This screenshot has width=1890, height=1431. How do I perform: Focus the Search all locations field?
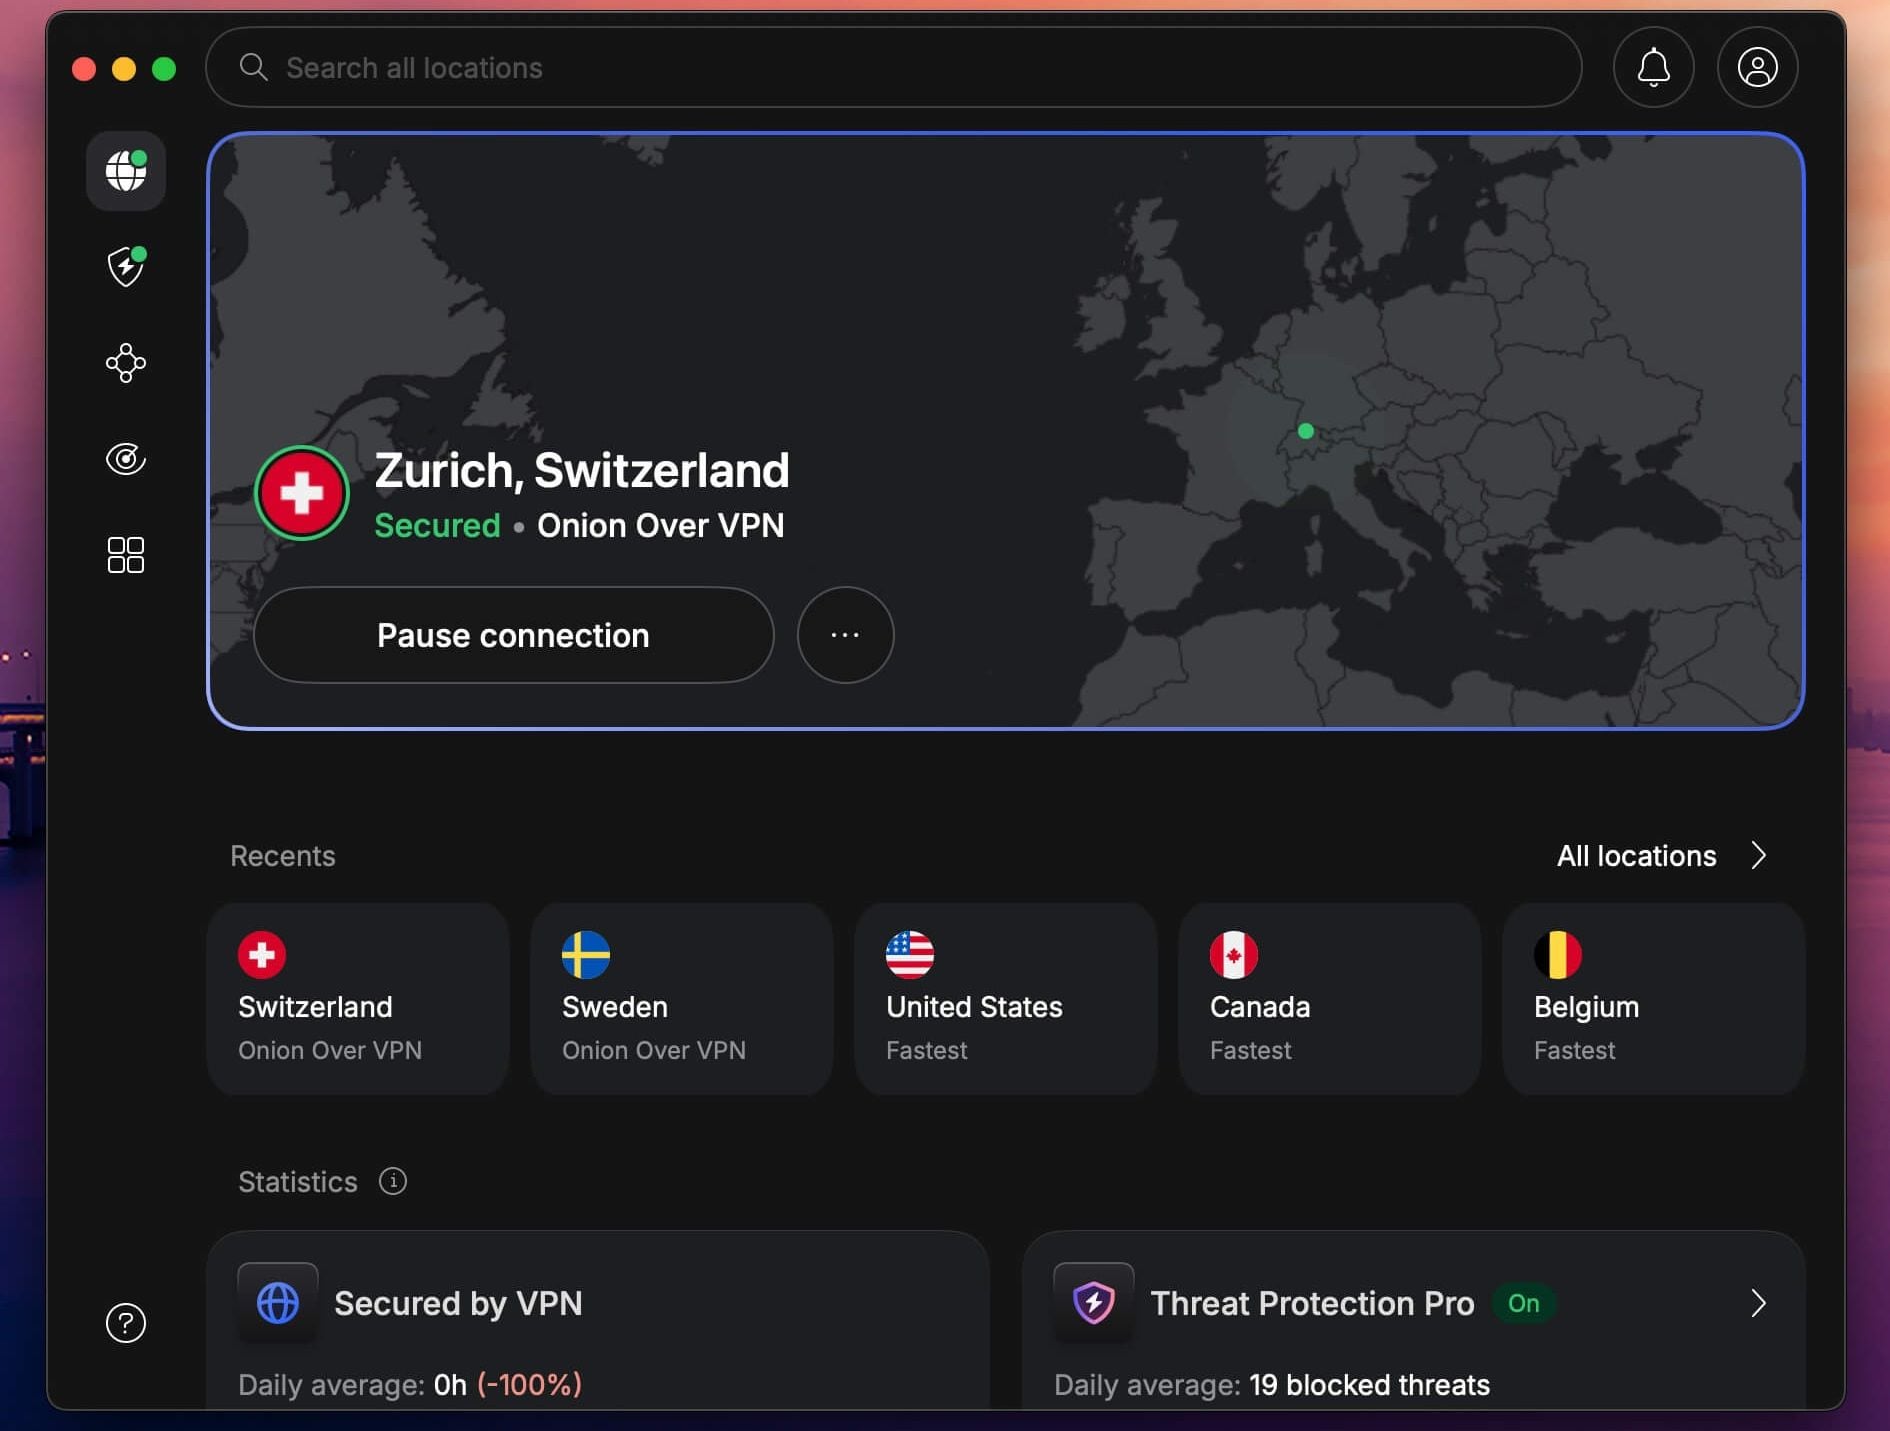pyautogui.click(x=893, y=67)
